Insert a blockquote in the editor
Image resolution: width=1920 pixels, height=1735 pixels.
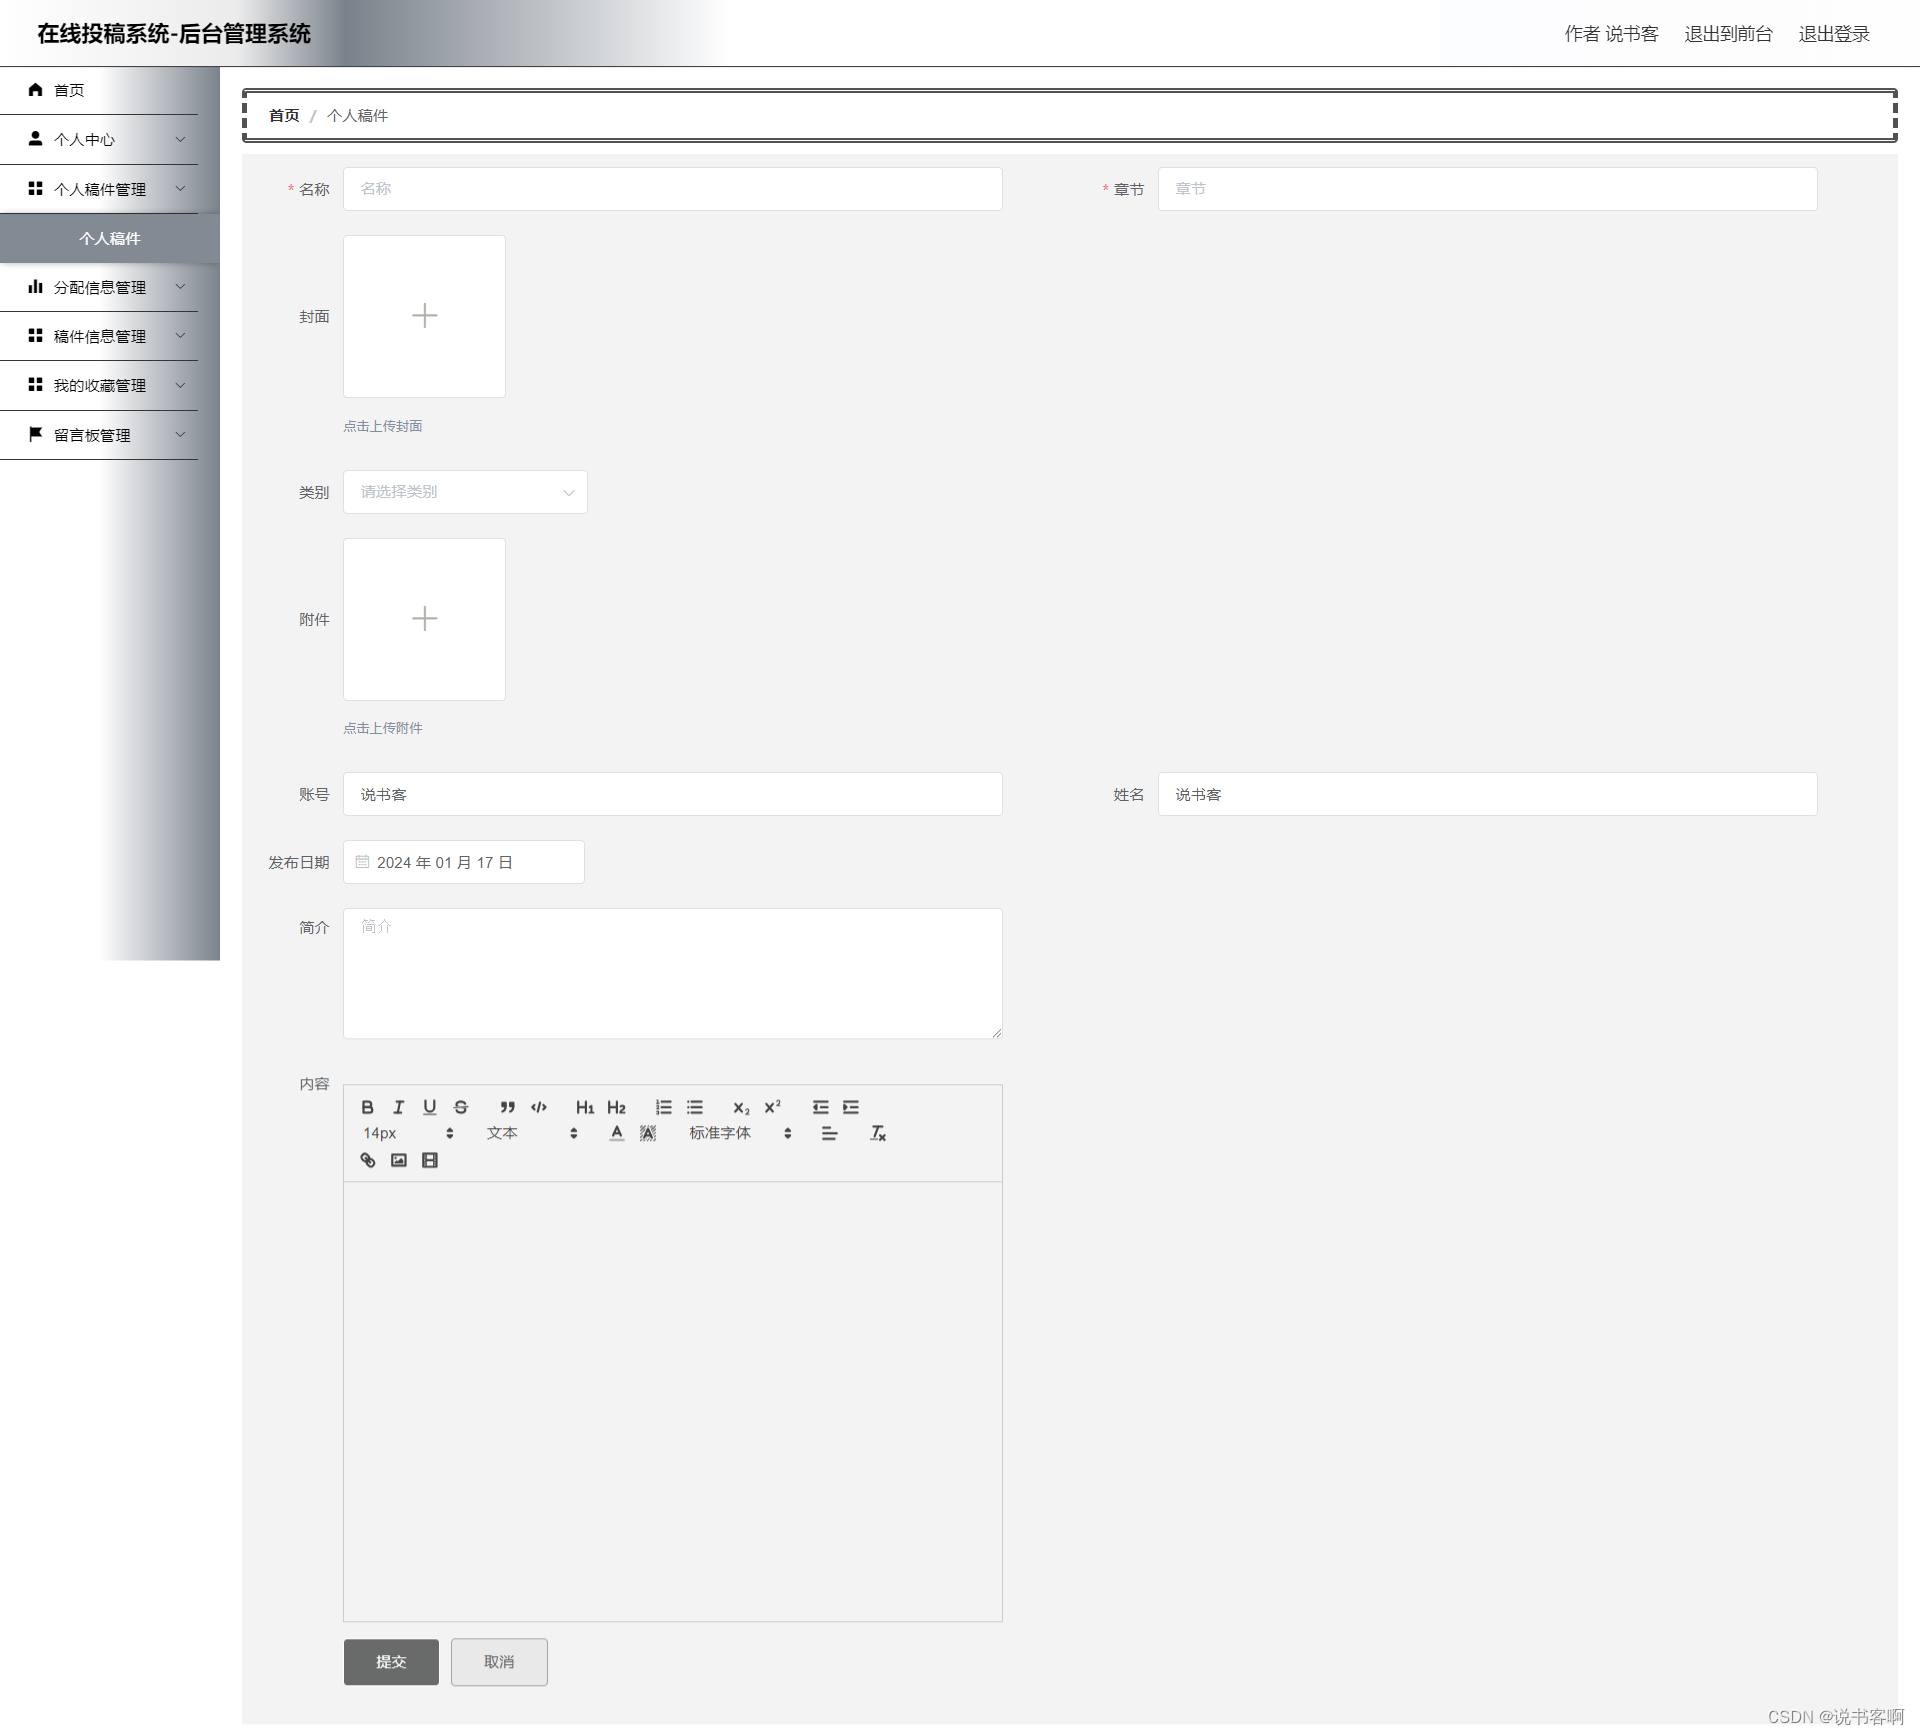coord(508,1107)
